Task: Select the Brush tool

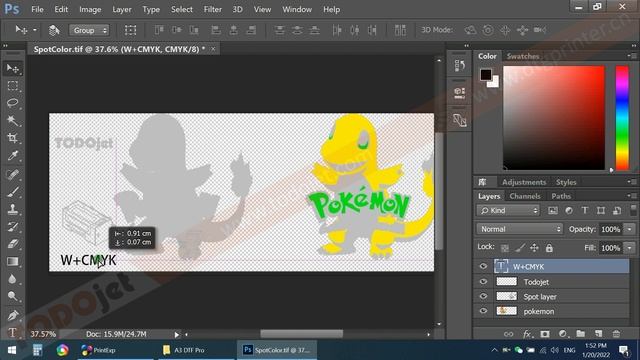Action: [13, 192]
